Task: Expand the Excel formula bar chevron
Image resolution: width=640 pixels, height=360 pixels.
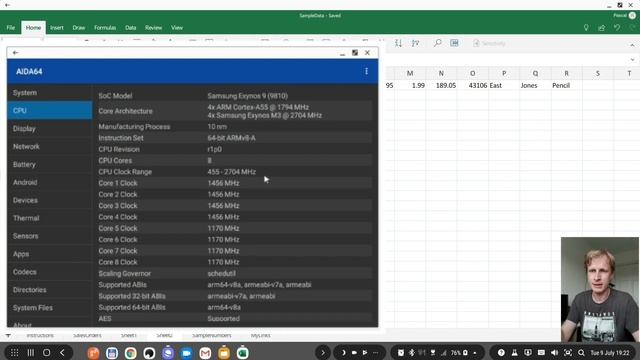Action: pos(632,60)
